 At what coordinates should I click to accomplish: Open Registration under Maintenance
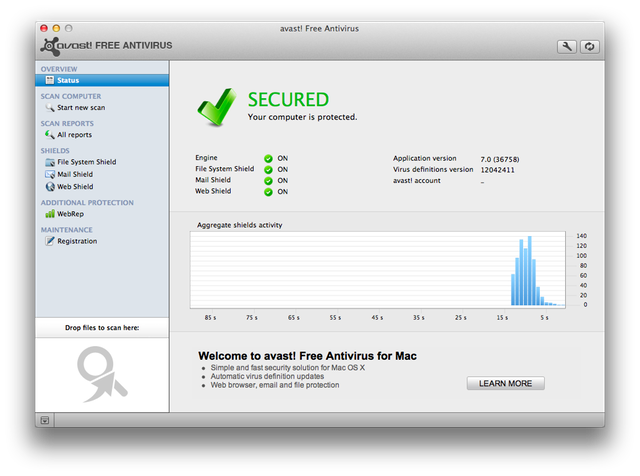pyautogui.click(x=77, y=241)
